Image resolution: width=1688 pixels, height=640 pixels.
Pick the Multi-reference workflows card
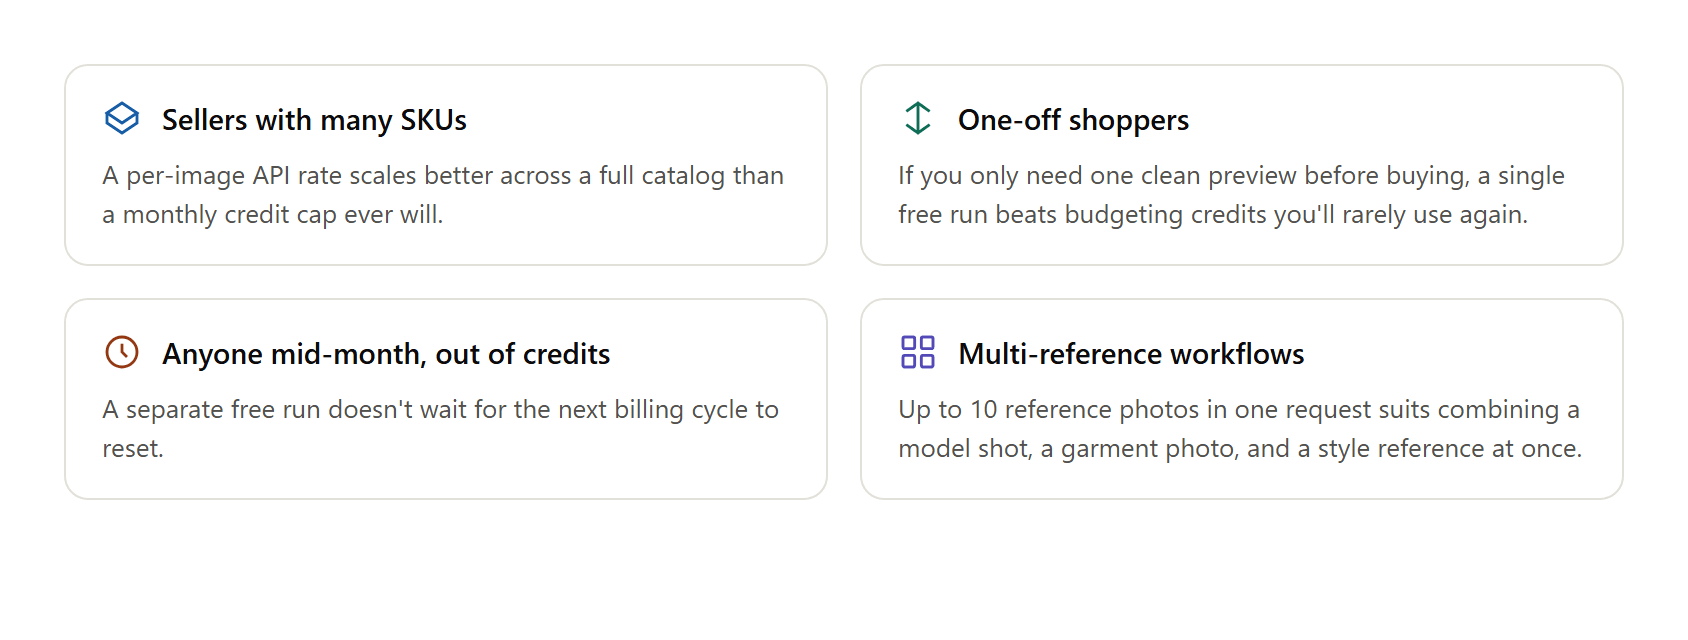click(x=1242, y=399)
